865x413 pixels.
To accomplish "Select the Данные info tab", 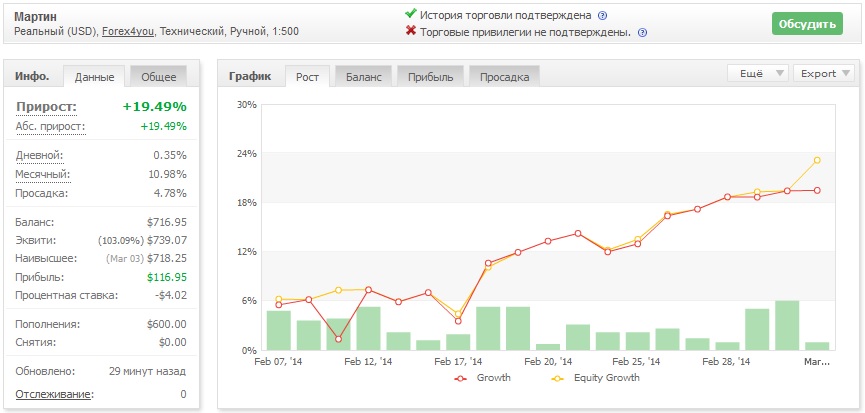I will (94, 77).
